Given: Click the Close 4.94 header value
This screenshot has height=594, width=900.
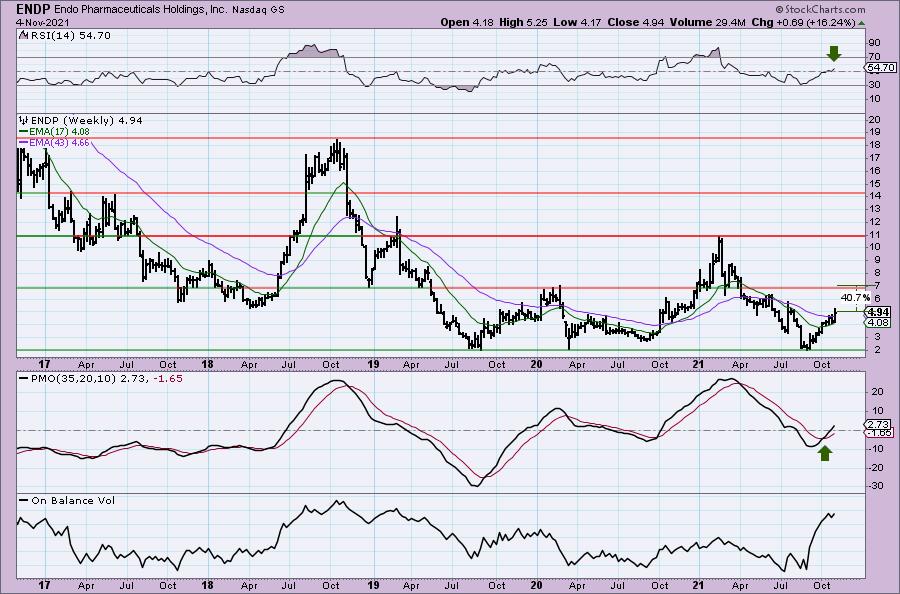Looking at the screenshot, I should pyautogui.click(x=635, y=22).
